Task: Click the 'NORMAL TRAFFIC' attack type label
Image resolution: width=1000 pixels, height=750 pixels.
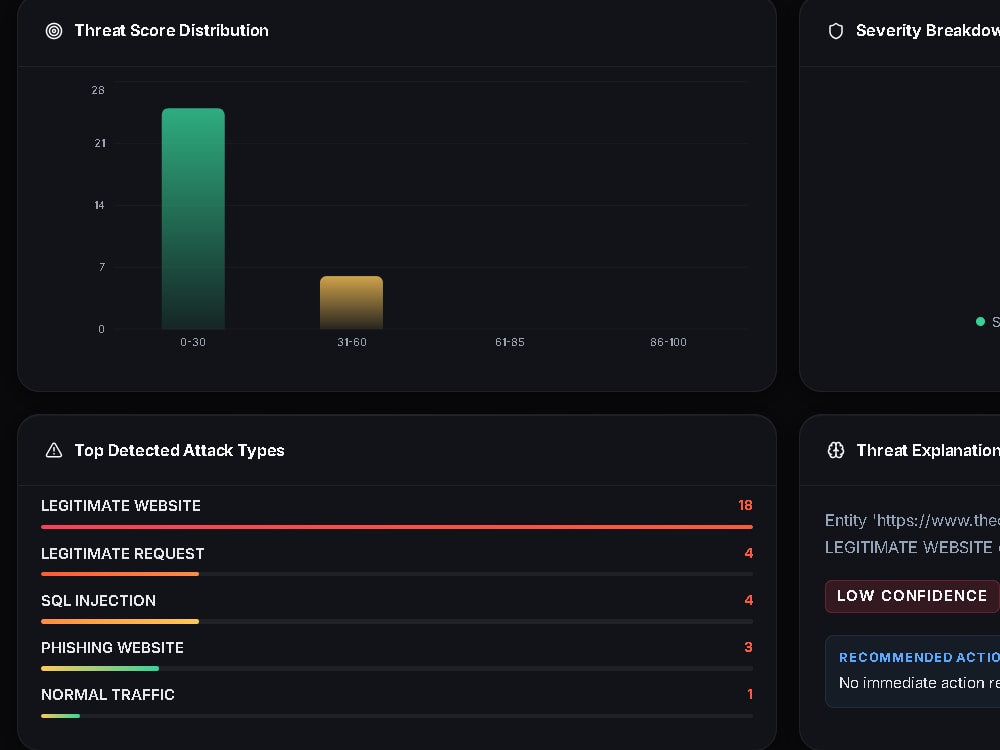Action: pyautogui.click(x=108, y=695)
